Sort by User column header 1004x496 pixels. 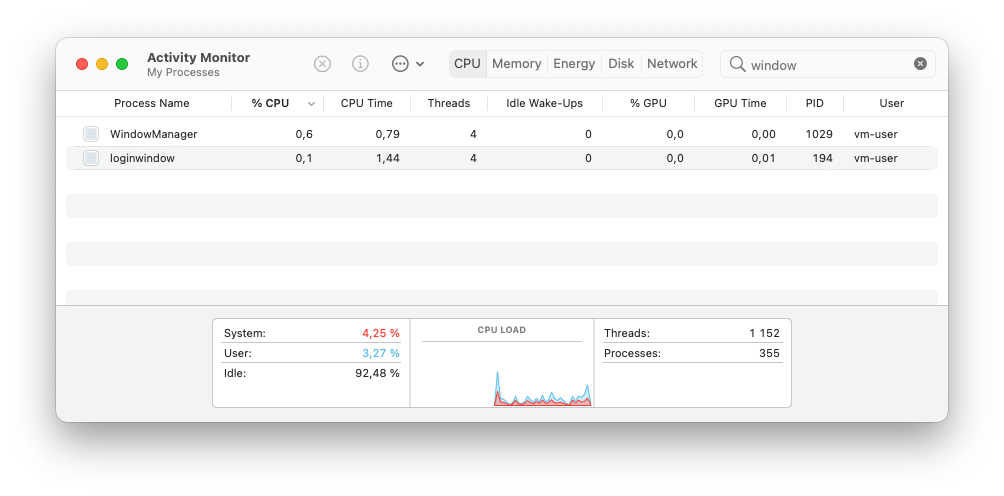click(x=892, y=103)
